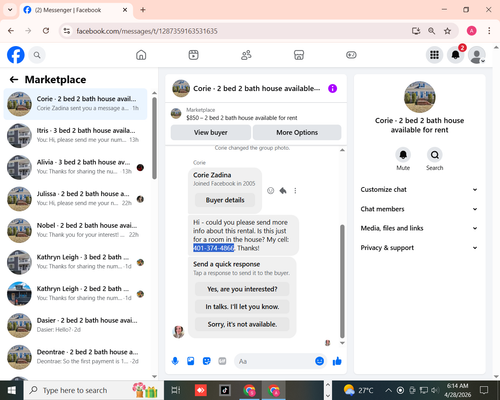Click the More Options button
The height and width of the screenshot is (400, 500).
[297, 132]
